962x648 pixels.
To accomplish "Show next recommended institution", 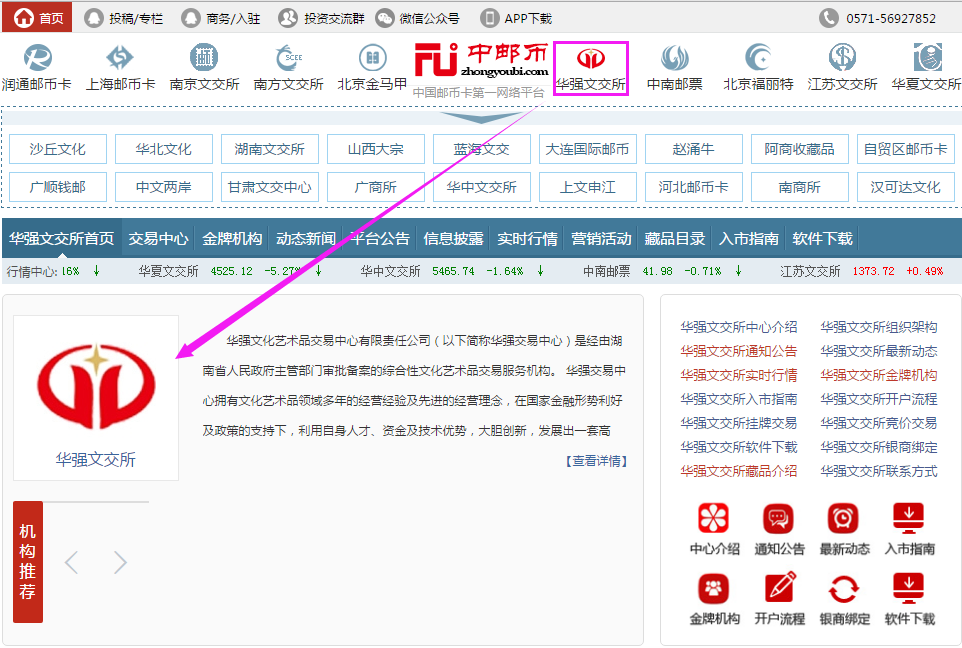I will point(120,562).
